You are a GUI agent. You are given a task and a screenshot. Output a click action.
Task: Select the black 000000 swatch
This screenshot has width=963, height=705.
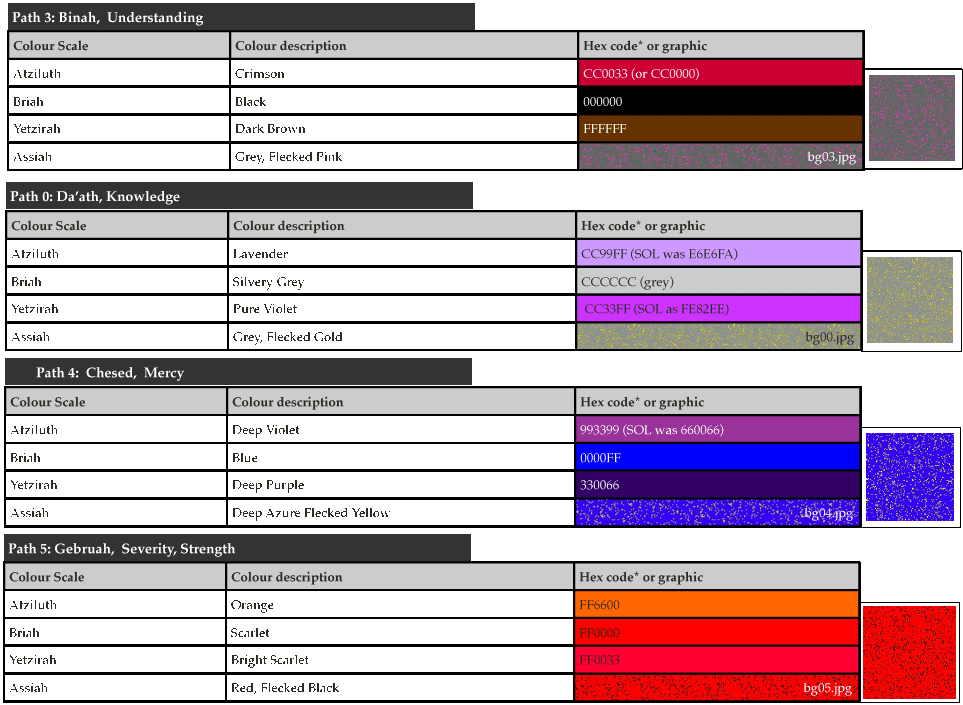tap(720, 101)
